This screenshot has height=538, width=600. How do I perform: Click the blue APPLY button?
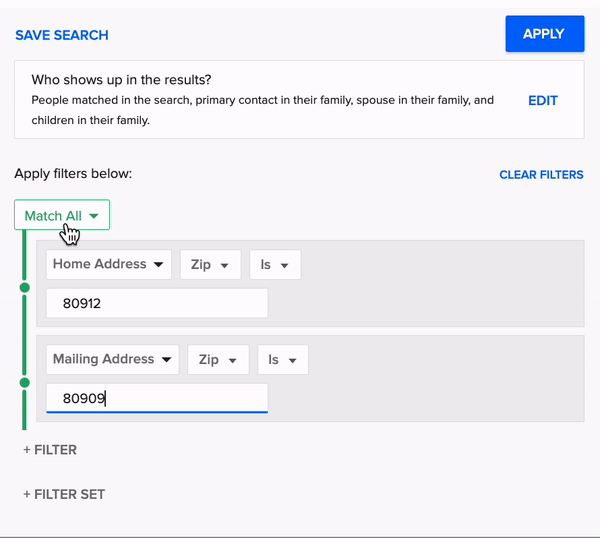pyautogui.click(x=544, y=34)
